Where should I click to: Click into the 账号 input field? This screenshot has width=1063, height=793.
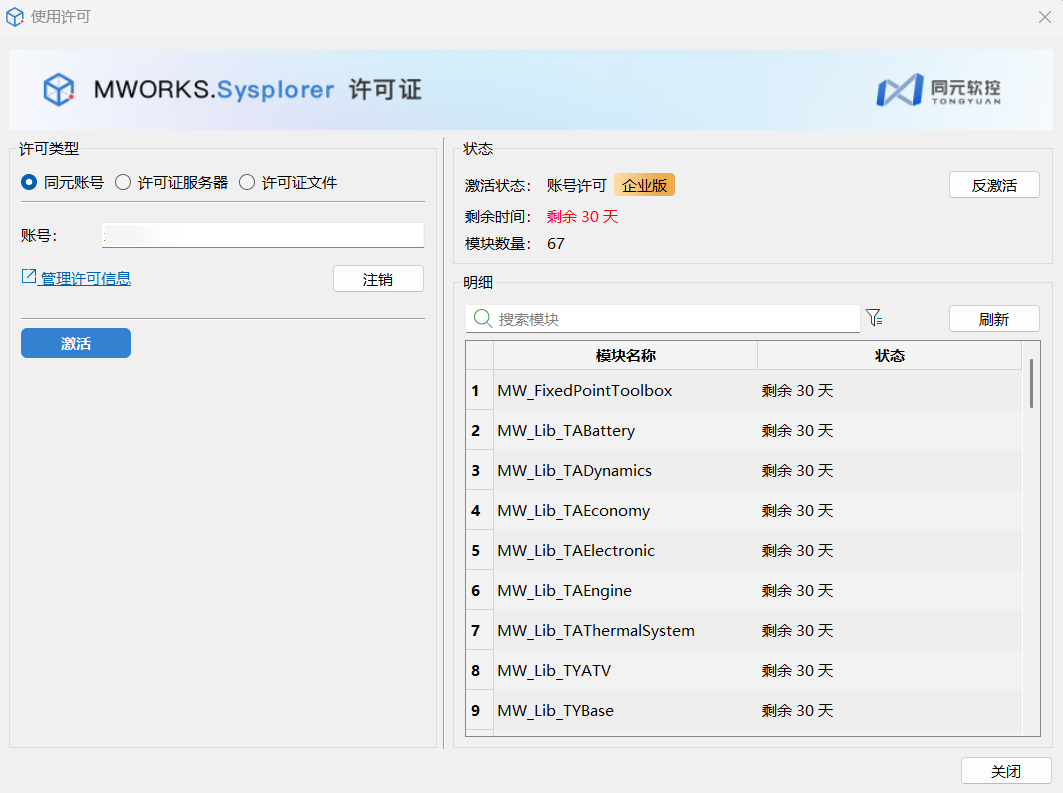pos(262,235)
